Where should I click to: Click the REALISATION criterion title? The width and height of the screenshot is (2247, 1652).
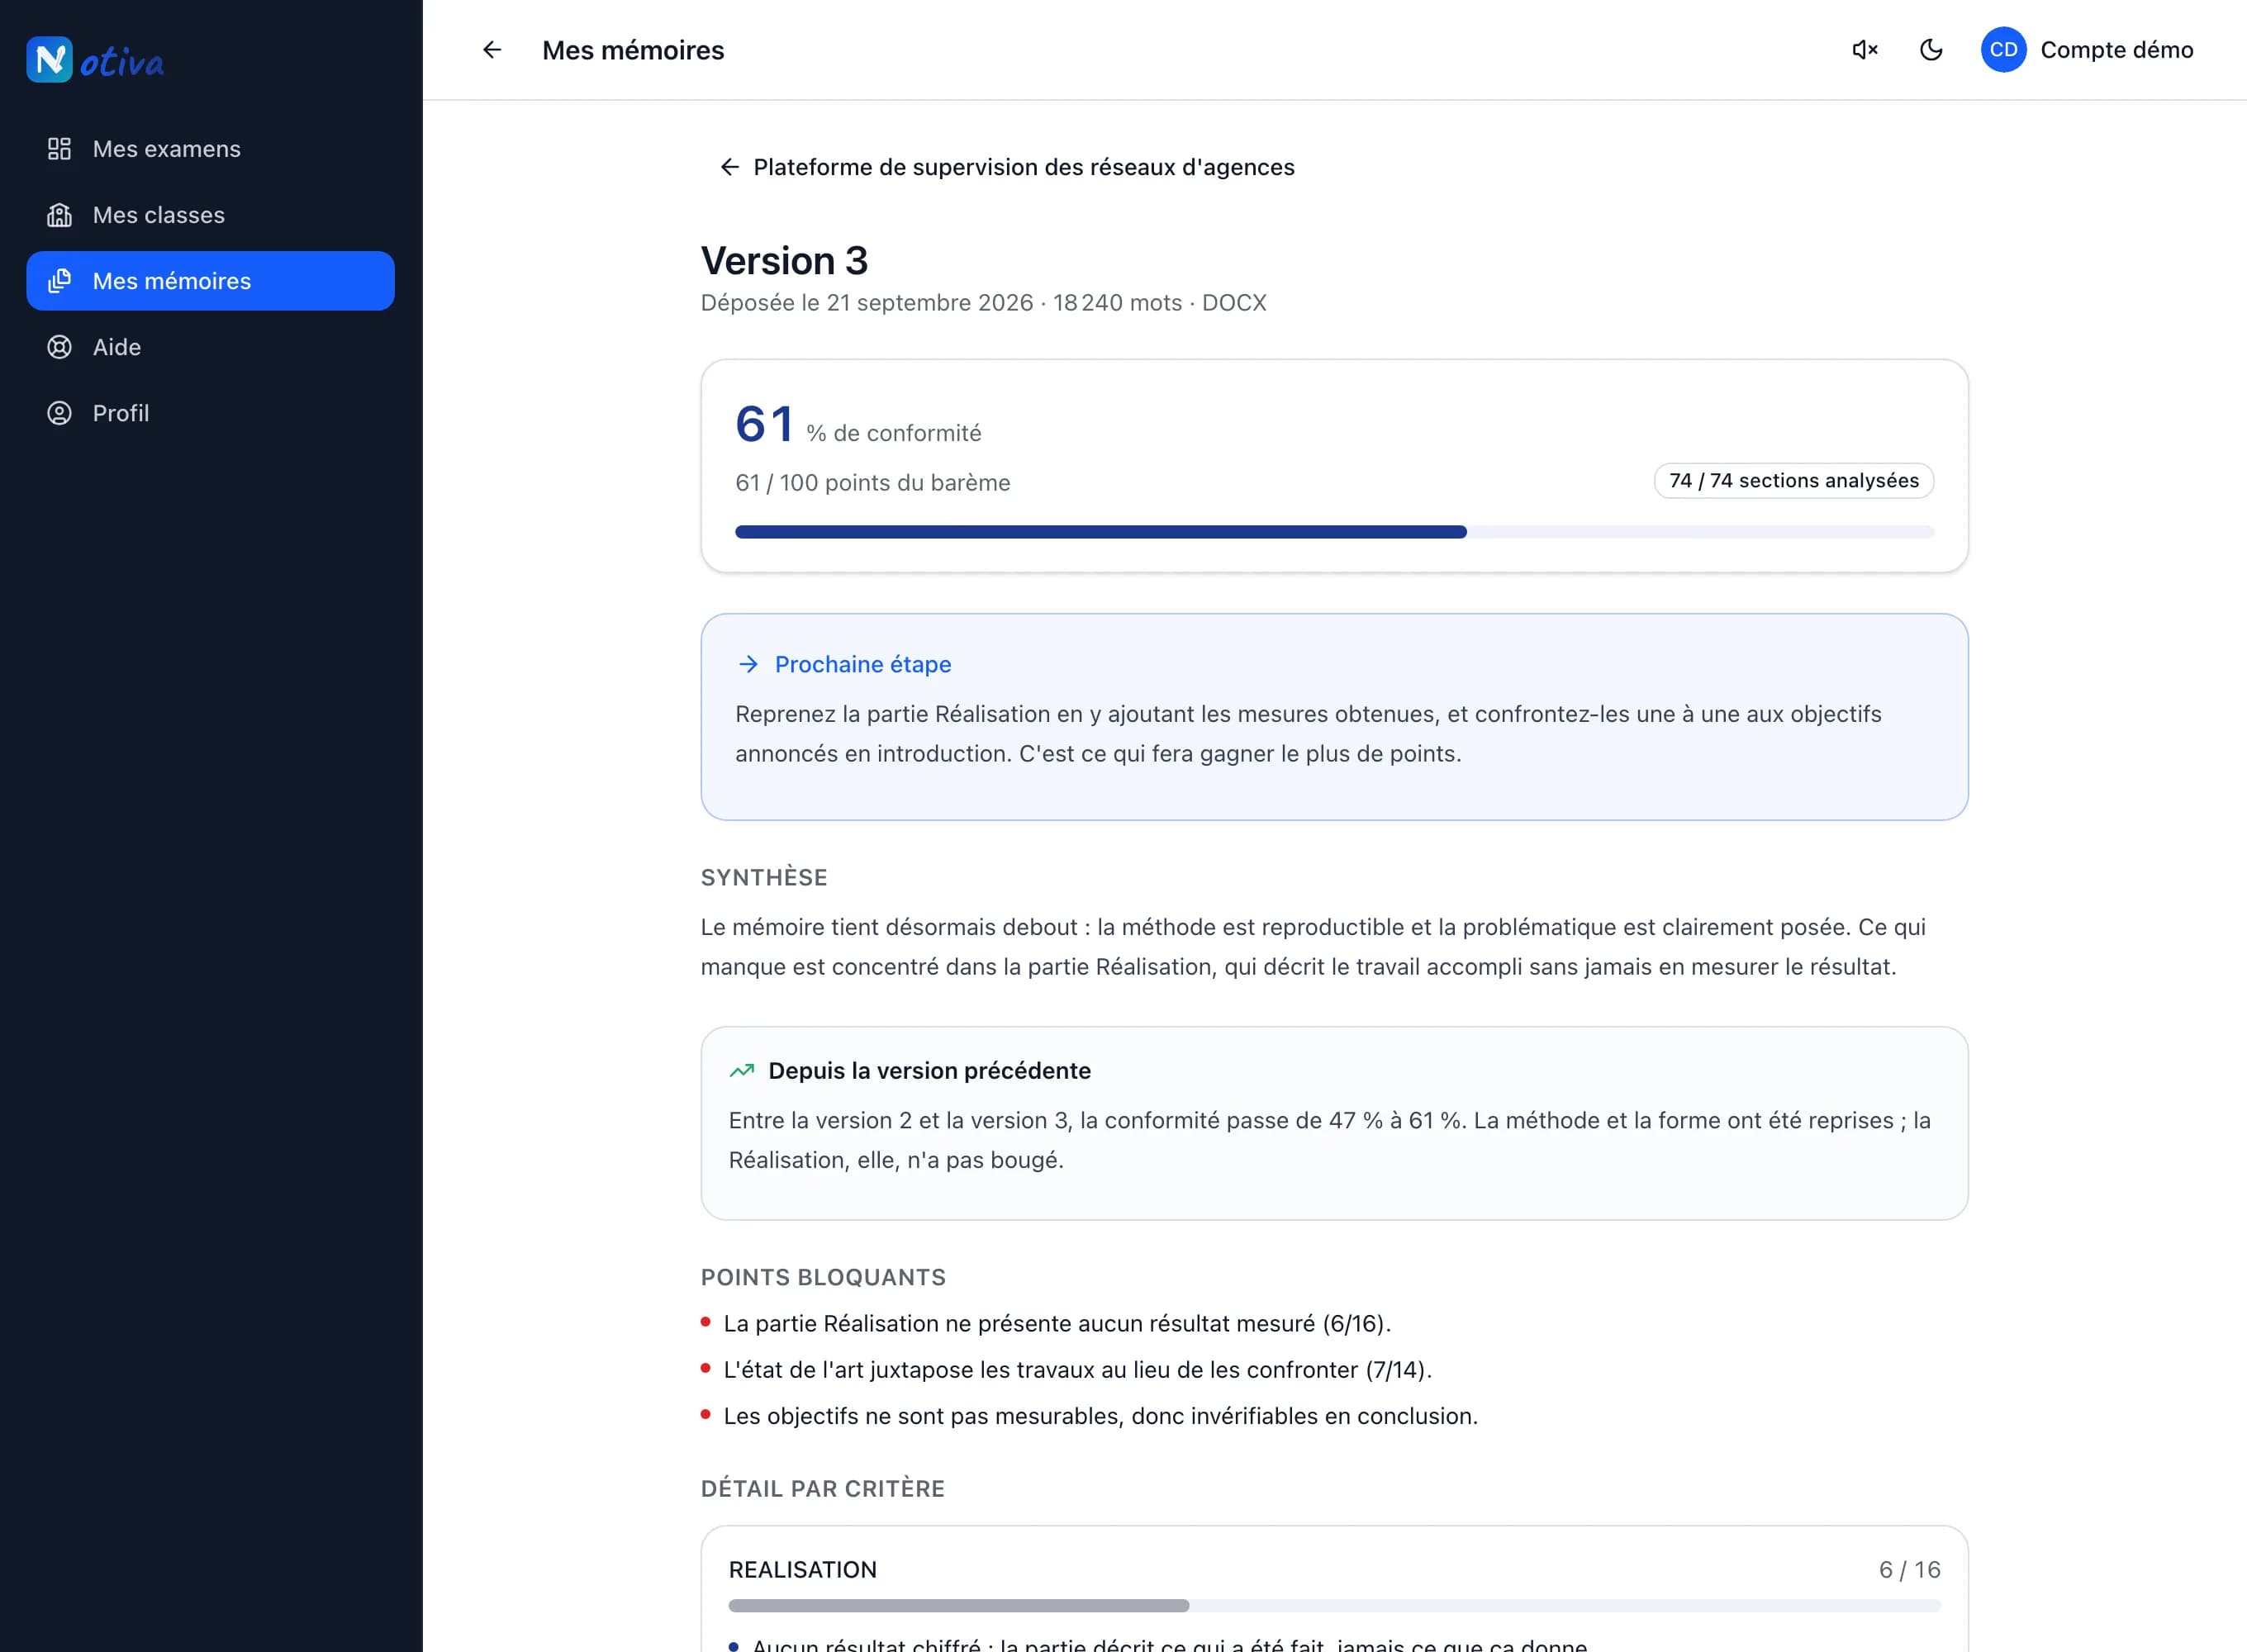tap(802, 1570)
